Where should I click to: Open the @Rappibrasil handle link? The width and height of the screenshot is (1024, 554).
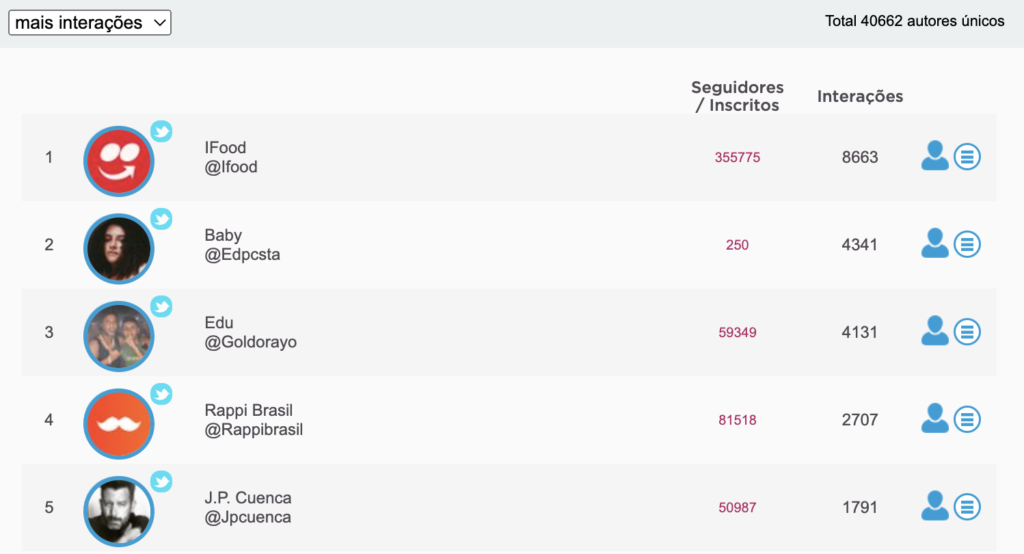coord(253,430)
